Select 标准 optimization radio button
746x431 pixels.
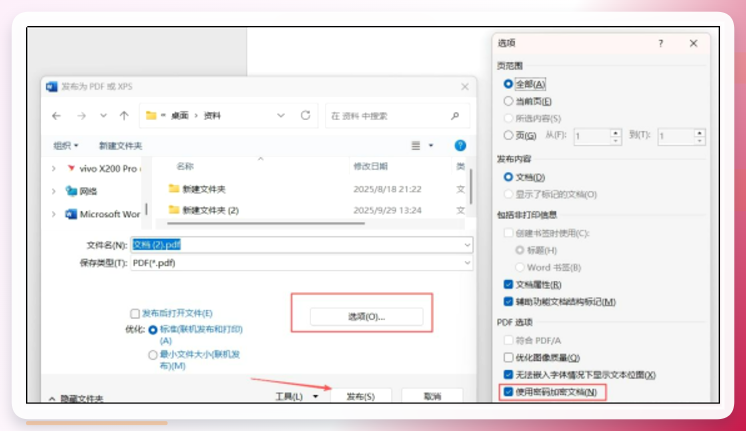pos(153,330)
